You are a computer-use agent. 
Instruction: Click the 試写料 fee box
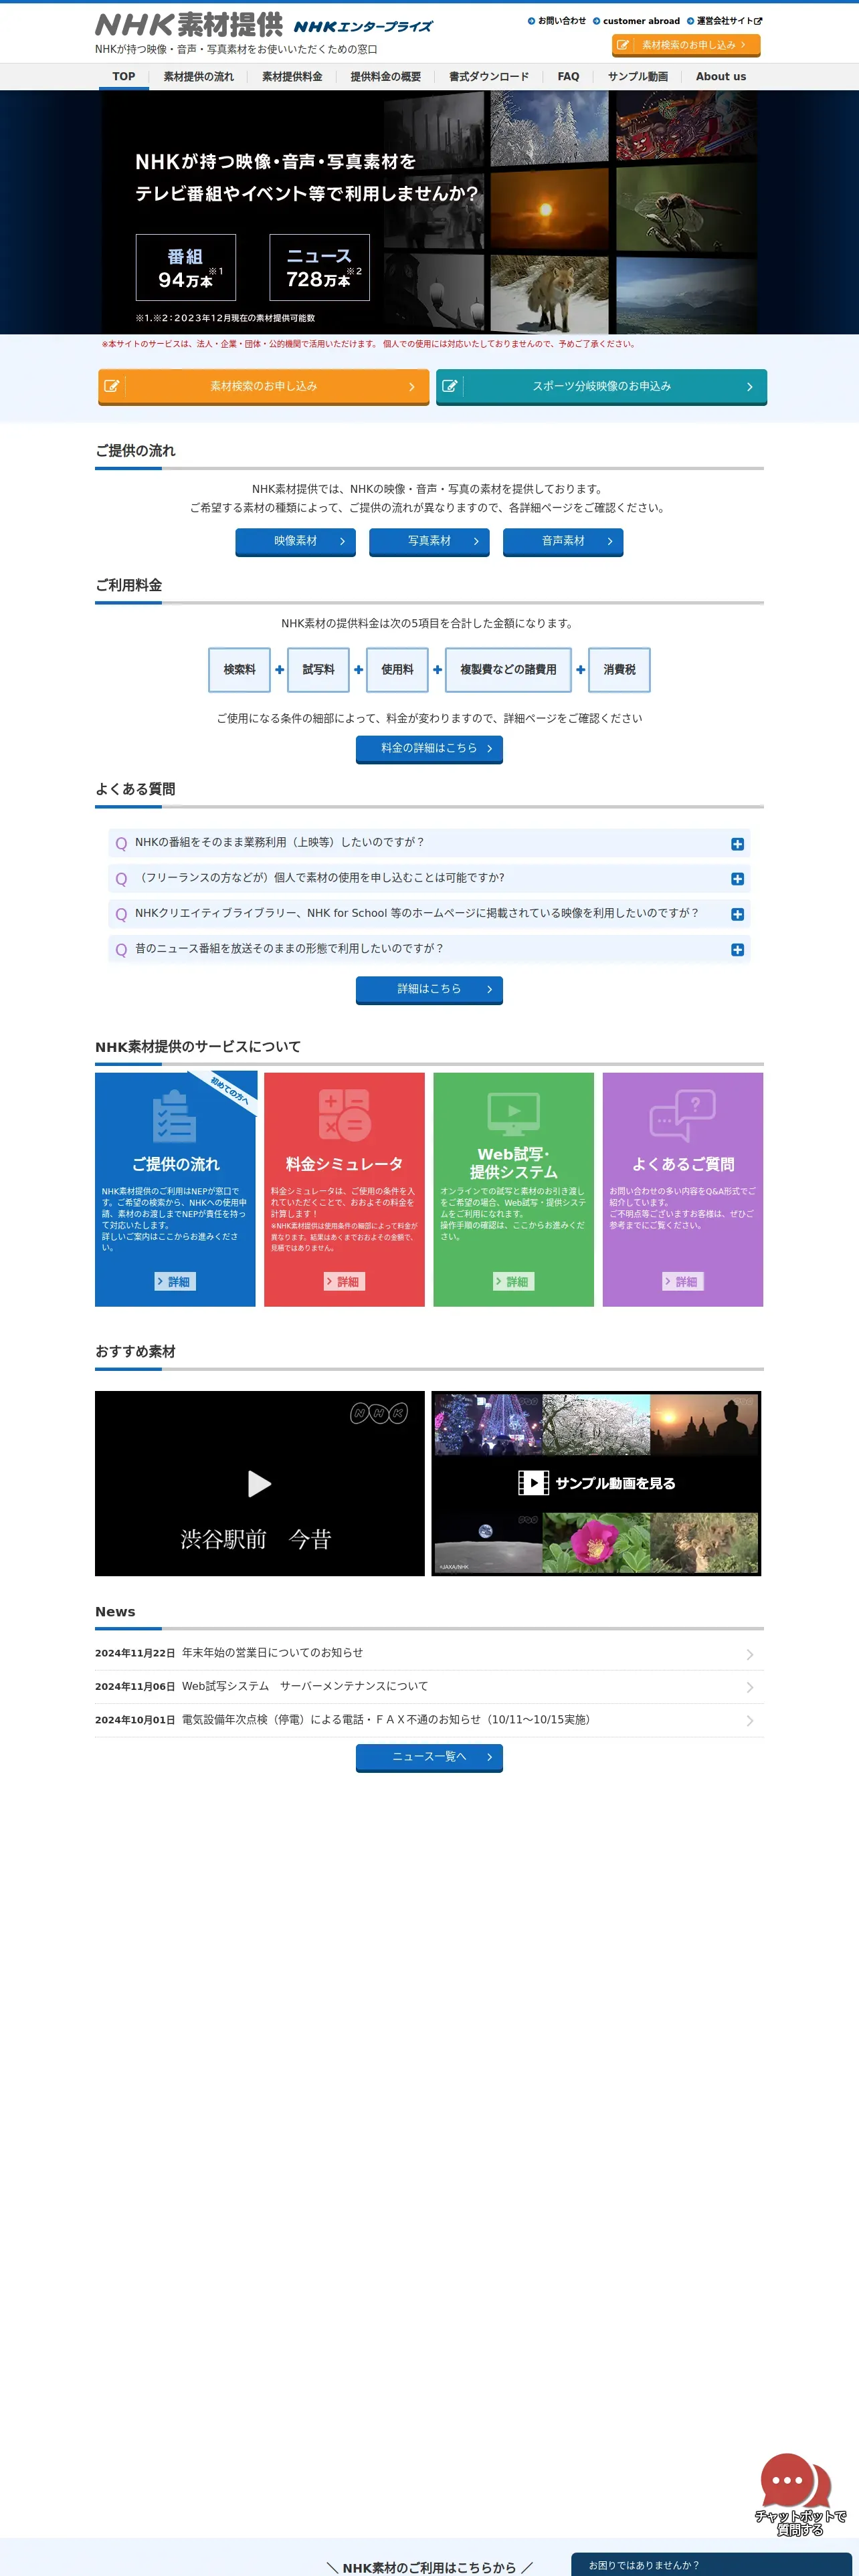point(319,669)
